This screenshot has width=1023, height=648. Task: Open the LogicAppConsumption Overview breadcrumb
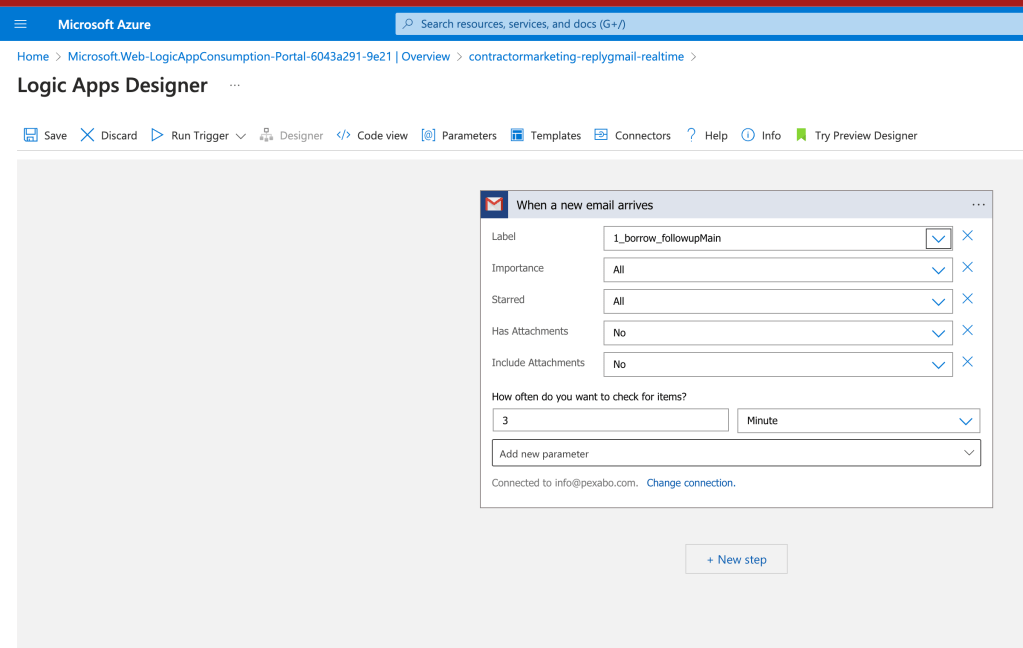click(259, 57)
